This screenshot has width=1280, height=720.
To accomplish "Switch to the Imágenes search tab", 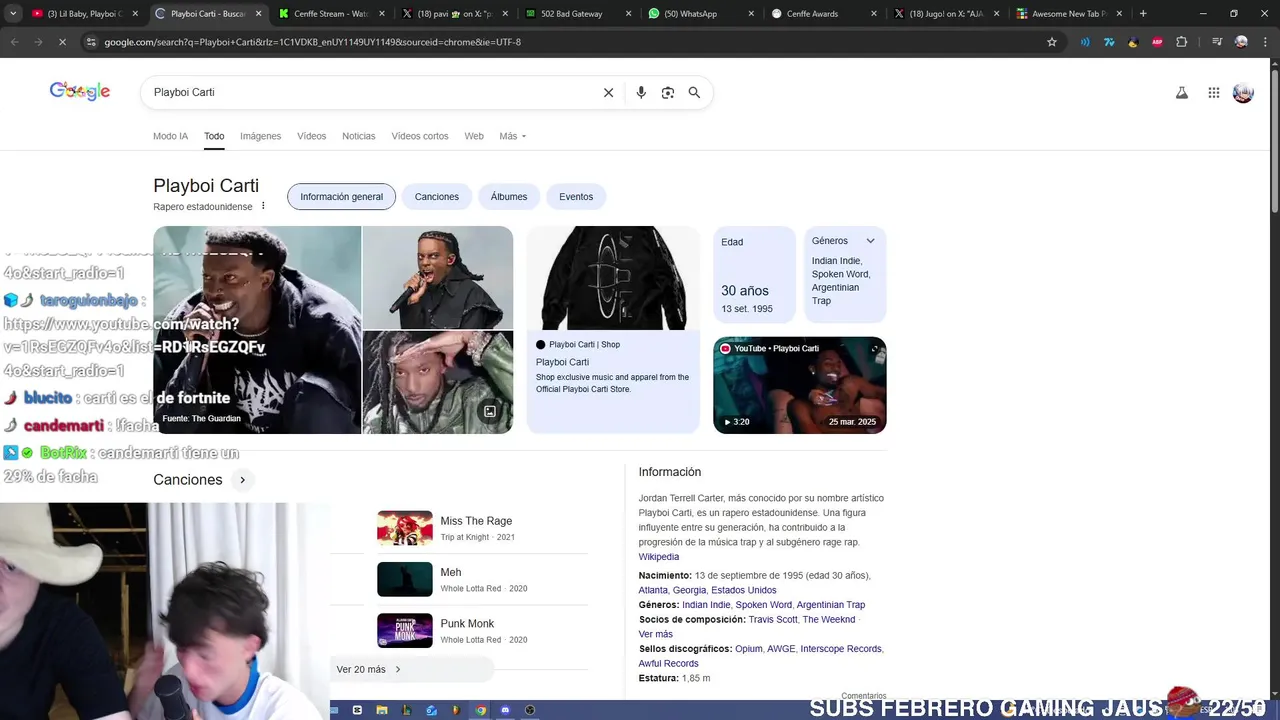I will (260, 136).
